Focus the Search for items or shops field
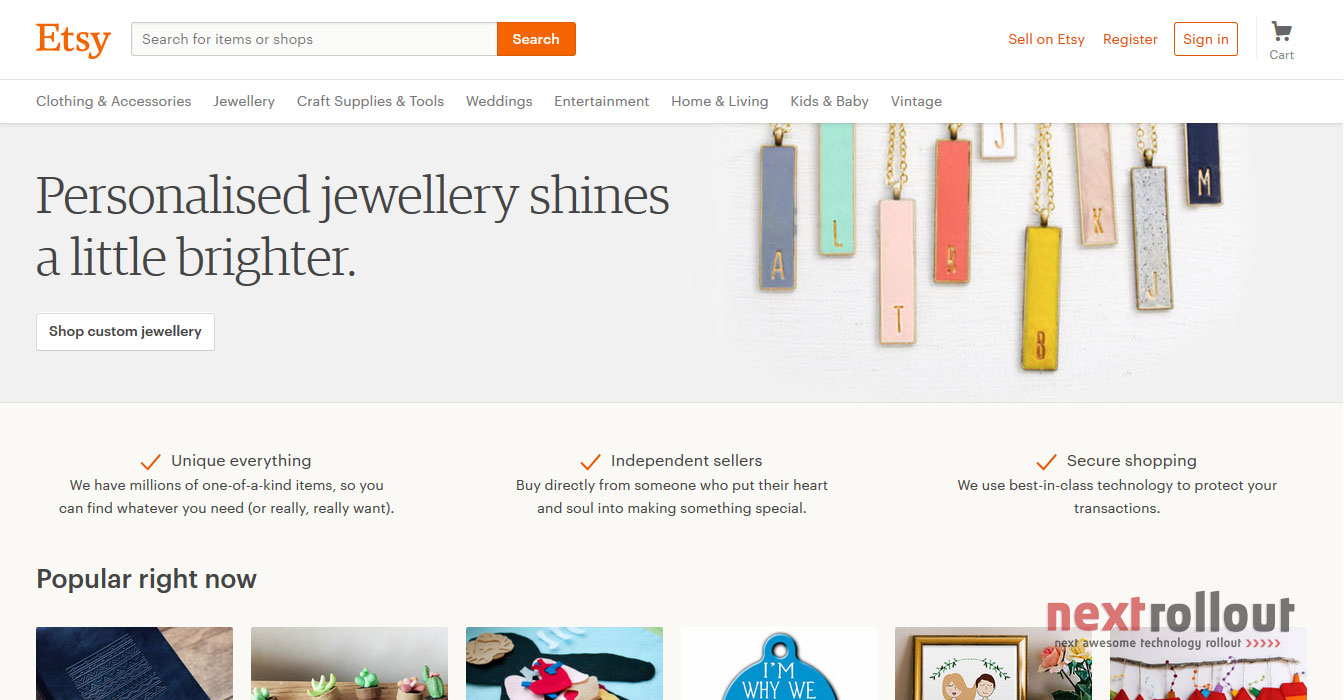Screen dimensions: 1344x700 click(x=314, y=39)
